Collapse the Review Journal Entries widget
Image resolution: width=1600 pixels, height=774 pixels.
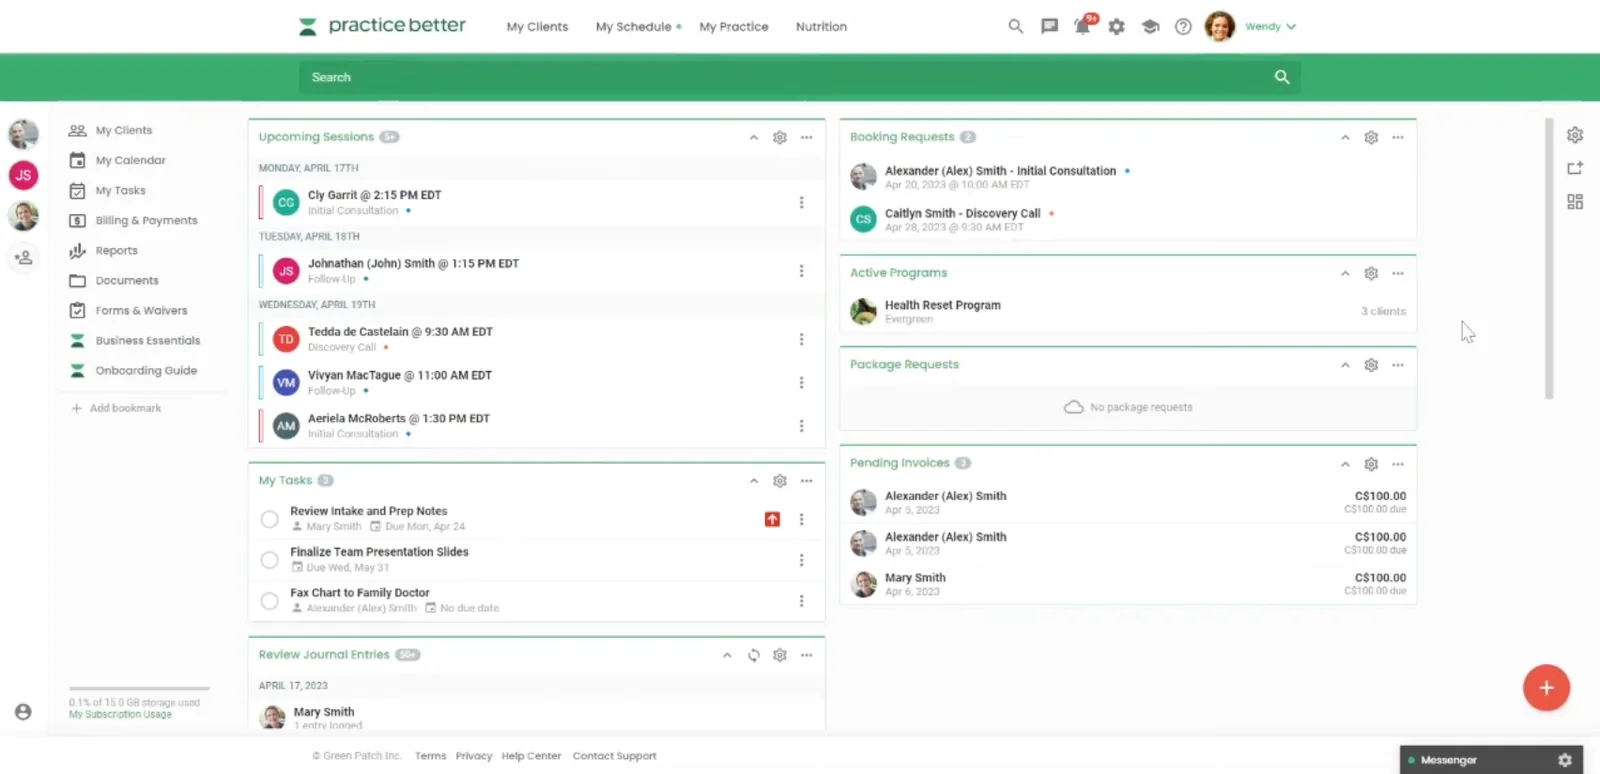pos(727,655)
